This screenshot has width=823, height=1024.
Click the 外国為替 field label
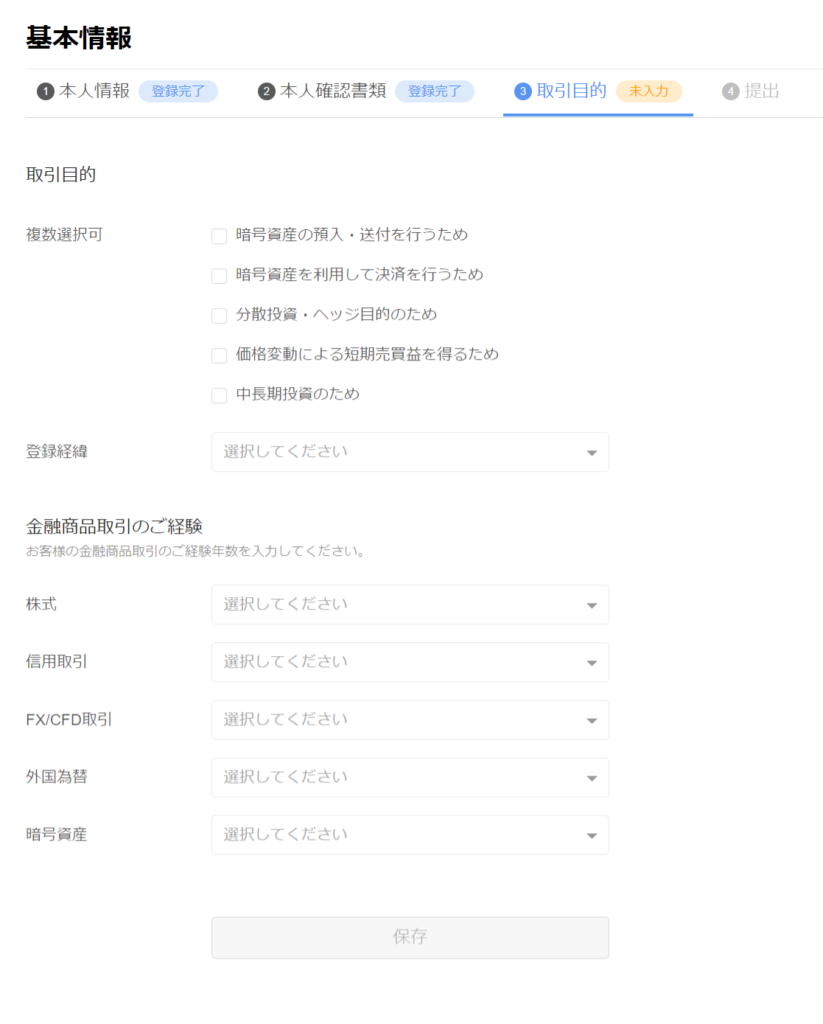pyautogui.click(x=57, y=776)
